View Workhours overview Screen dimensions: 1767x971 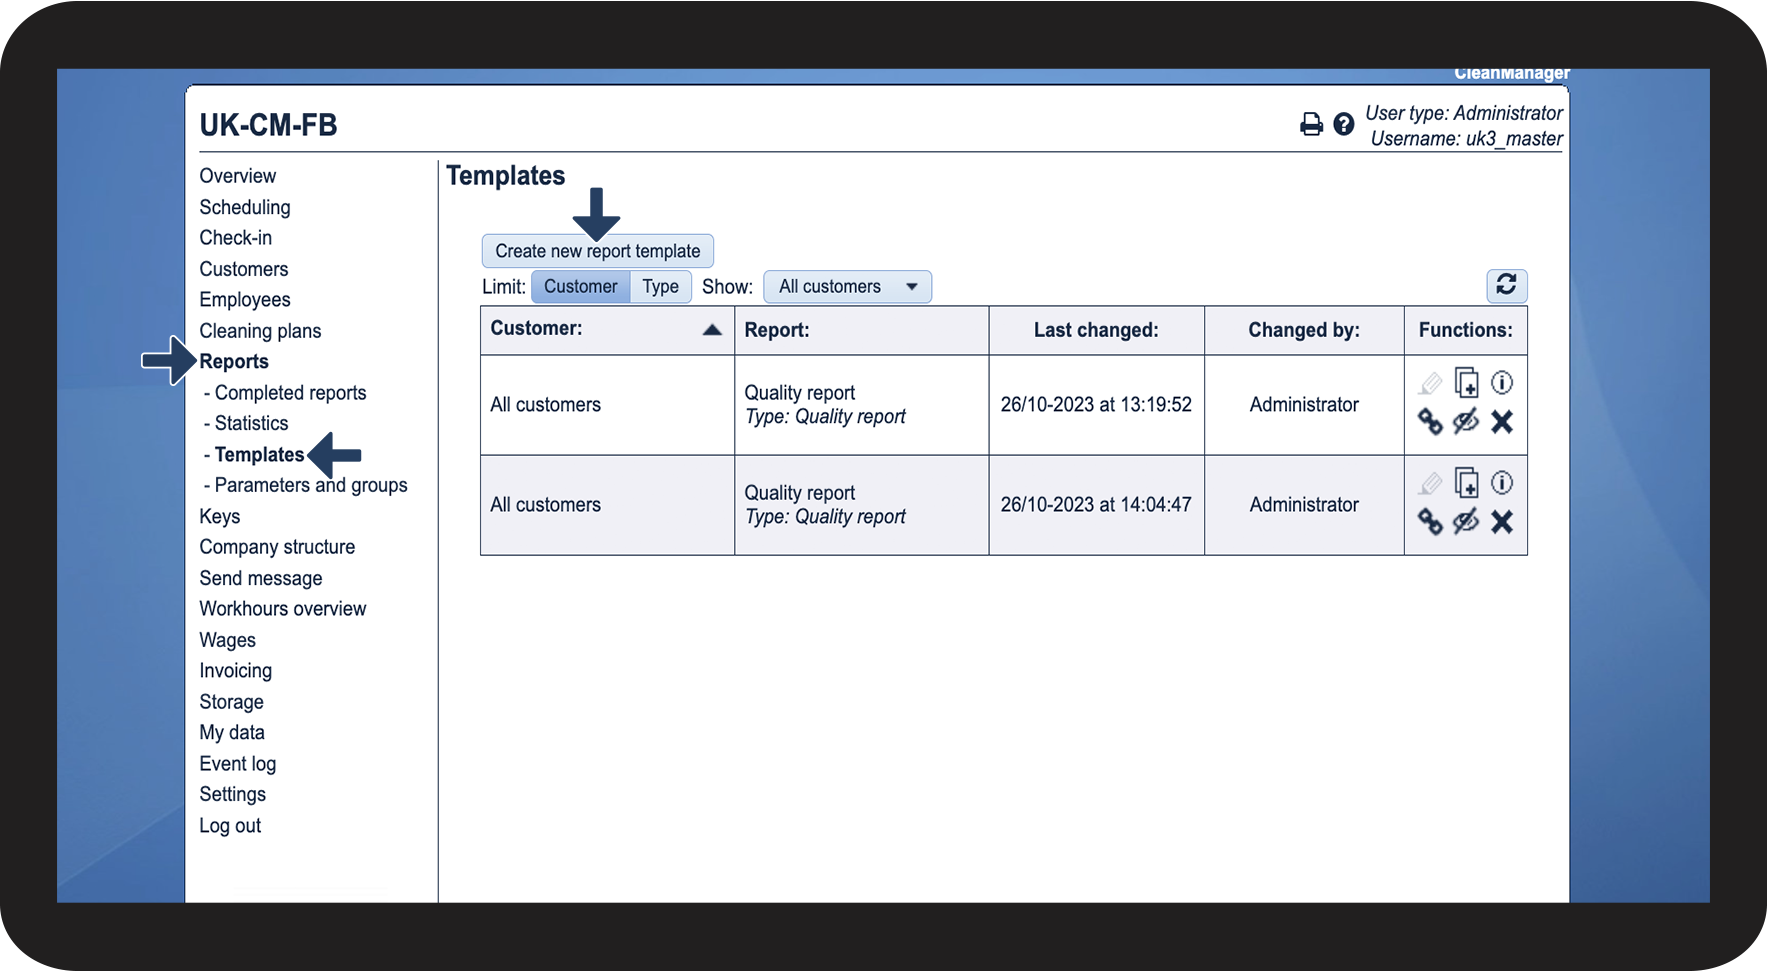[282, 609]
